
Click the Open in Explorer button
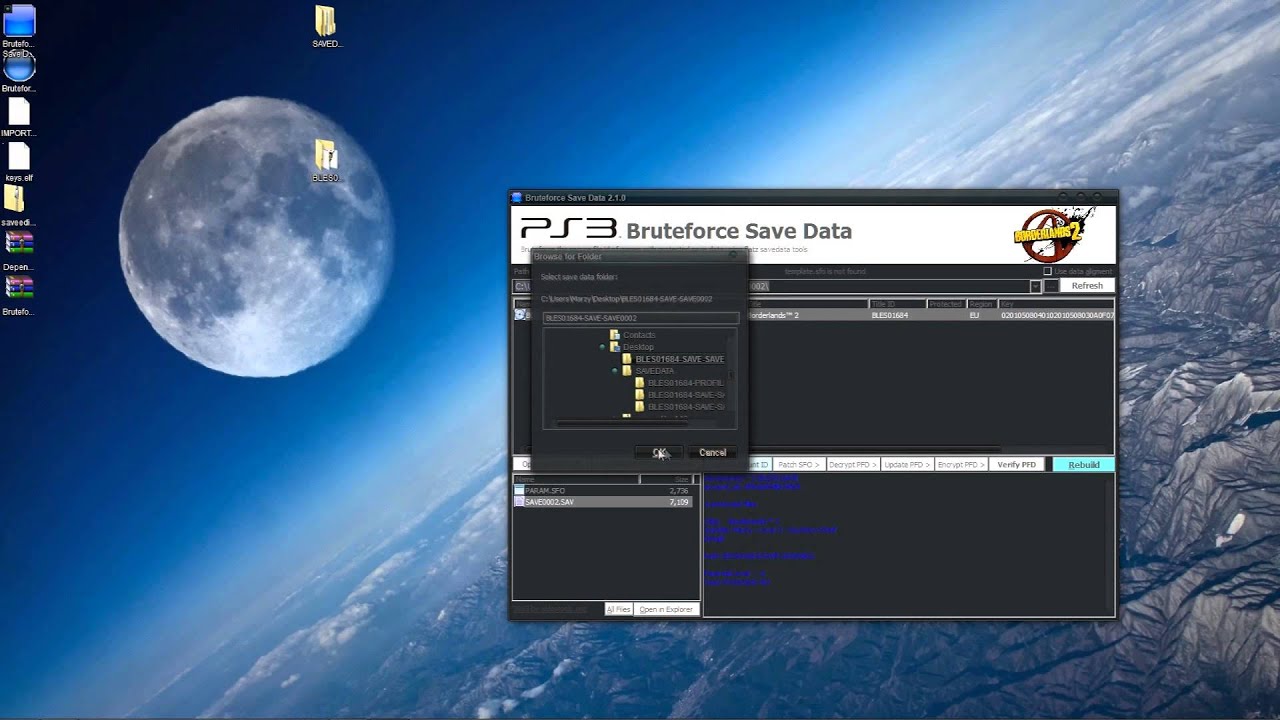pyautogui.click(x=666, y=609)
